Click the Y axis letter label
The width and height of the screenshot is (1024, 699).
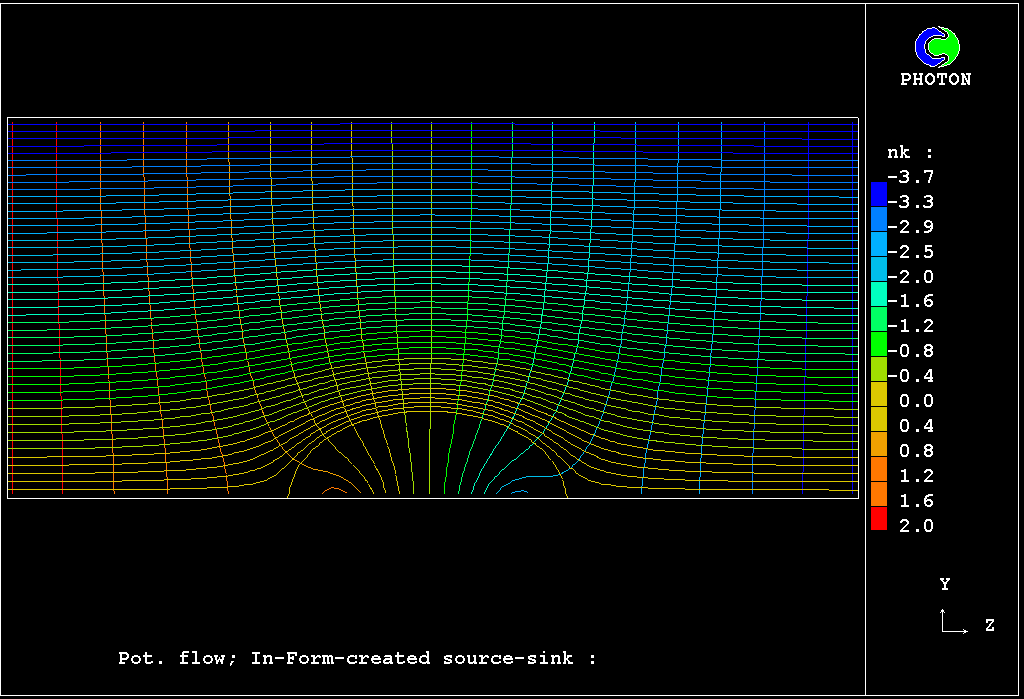pyautogui.click(x=944, y=584)
